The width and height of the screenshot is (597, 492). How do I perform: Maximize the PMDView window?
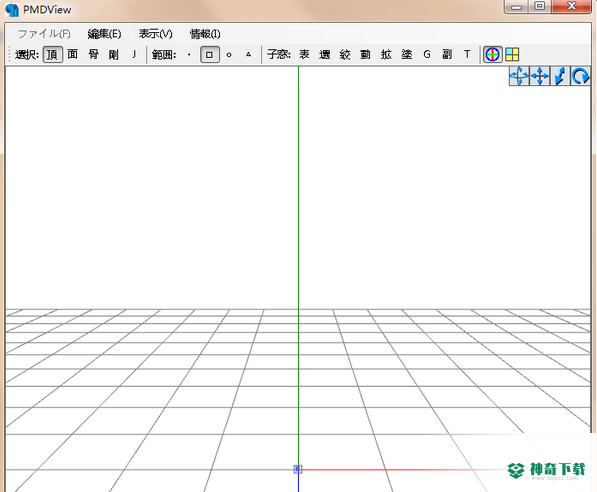[539, 6]
